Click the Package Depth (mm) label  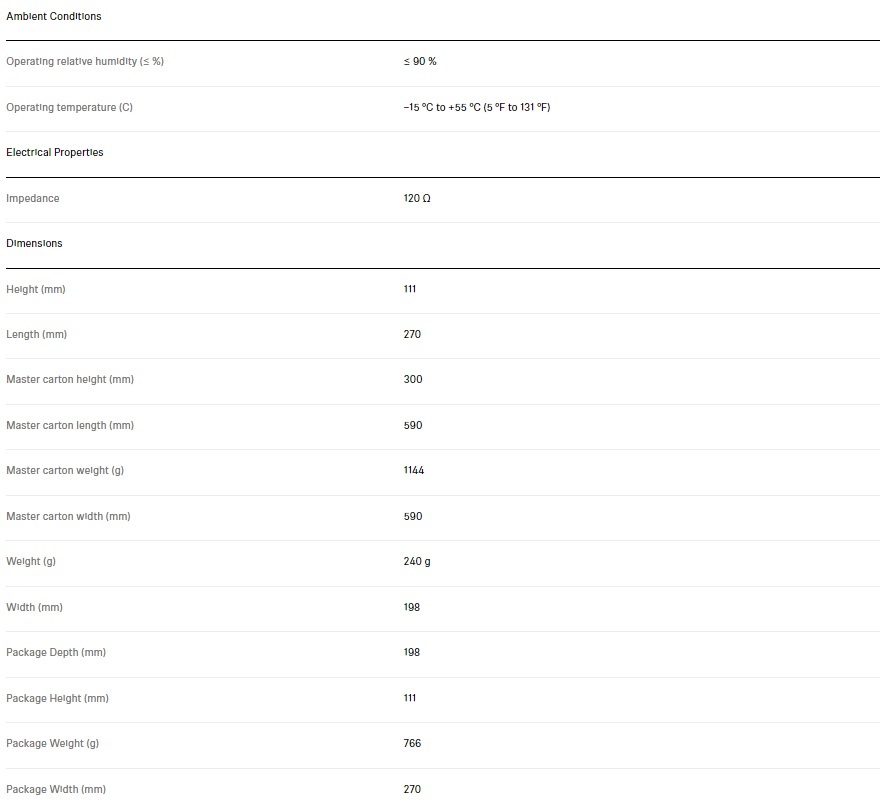click(56, 653)
